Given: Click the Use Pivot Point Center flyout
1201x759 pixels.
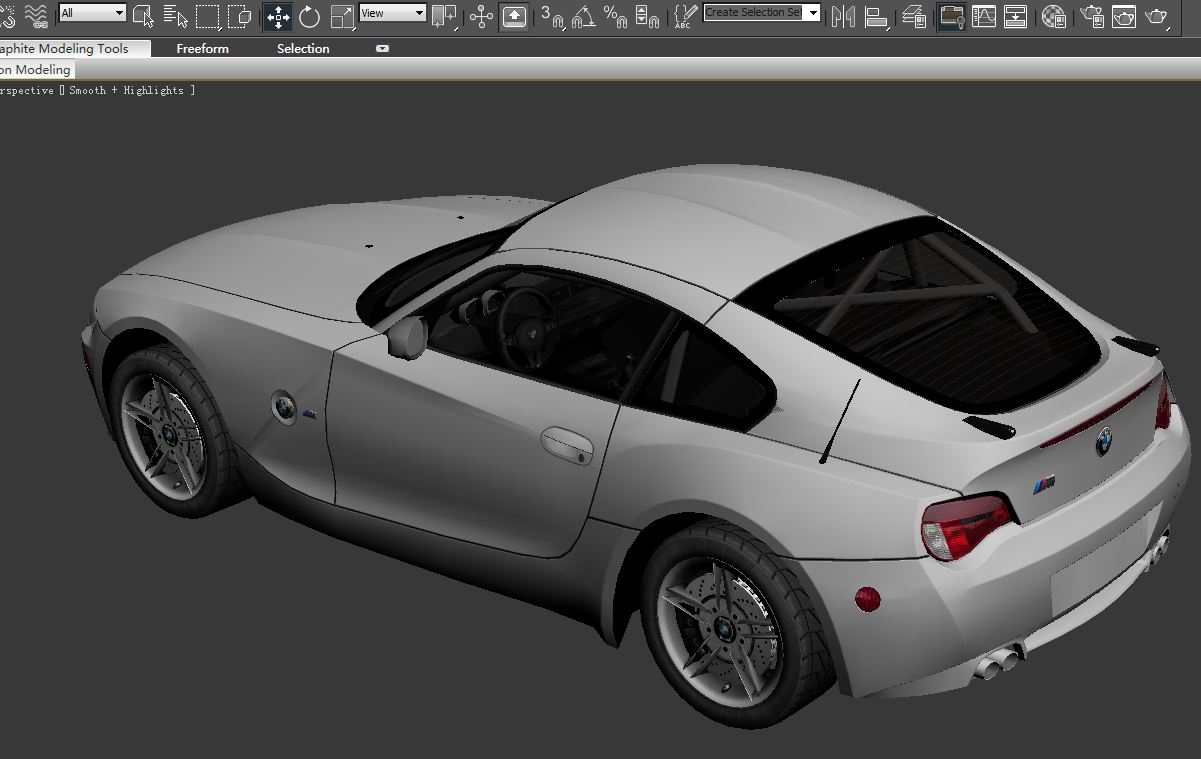Looking at the screenshot, I should click(x=443, y=16).
